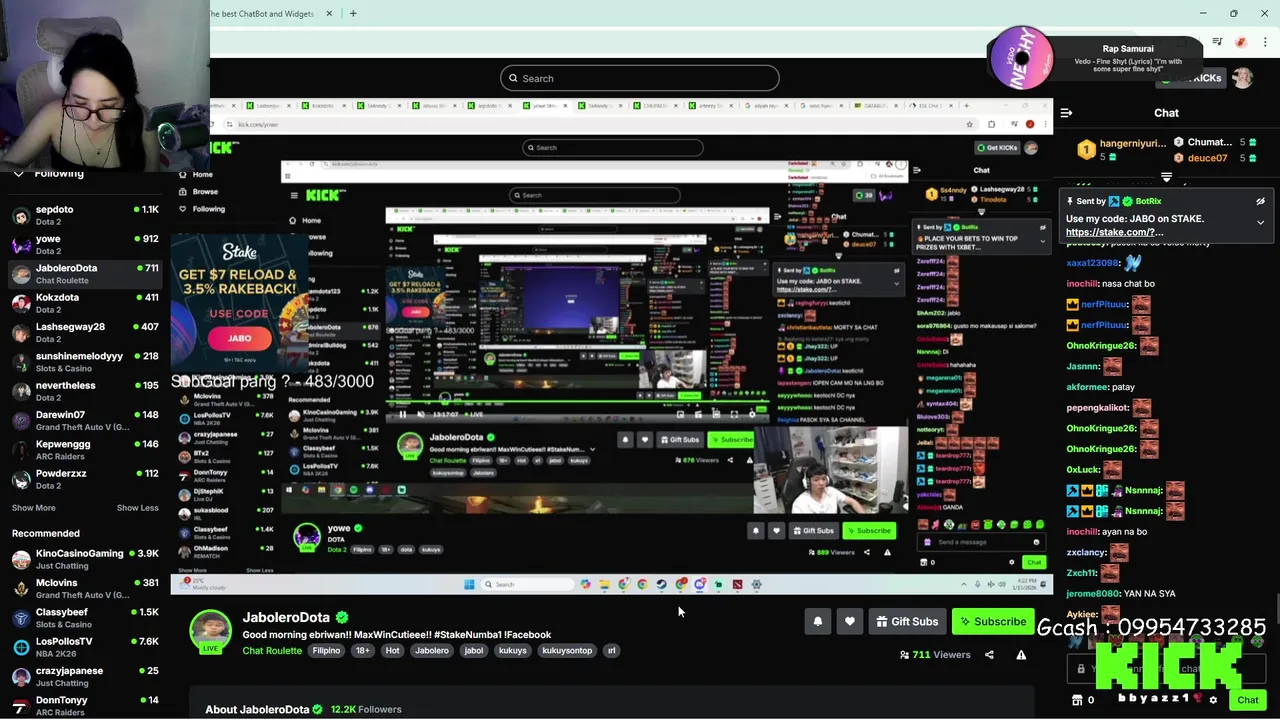Click BotRix sender name in pinned message
1280x720 pixels.
pos(1148,201)
